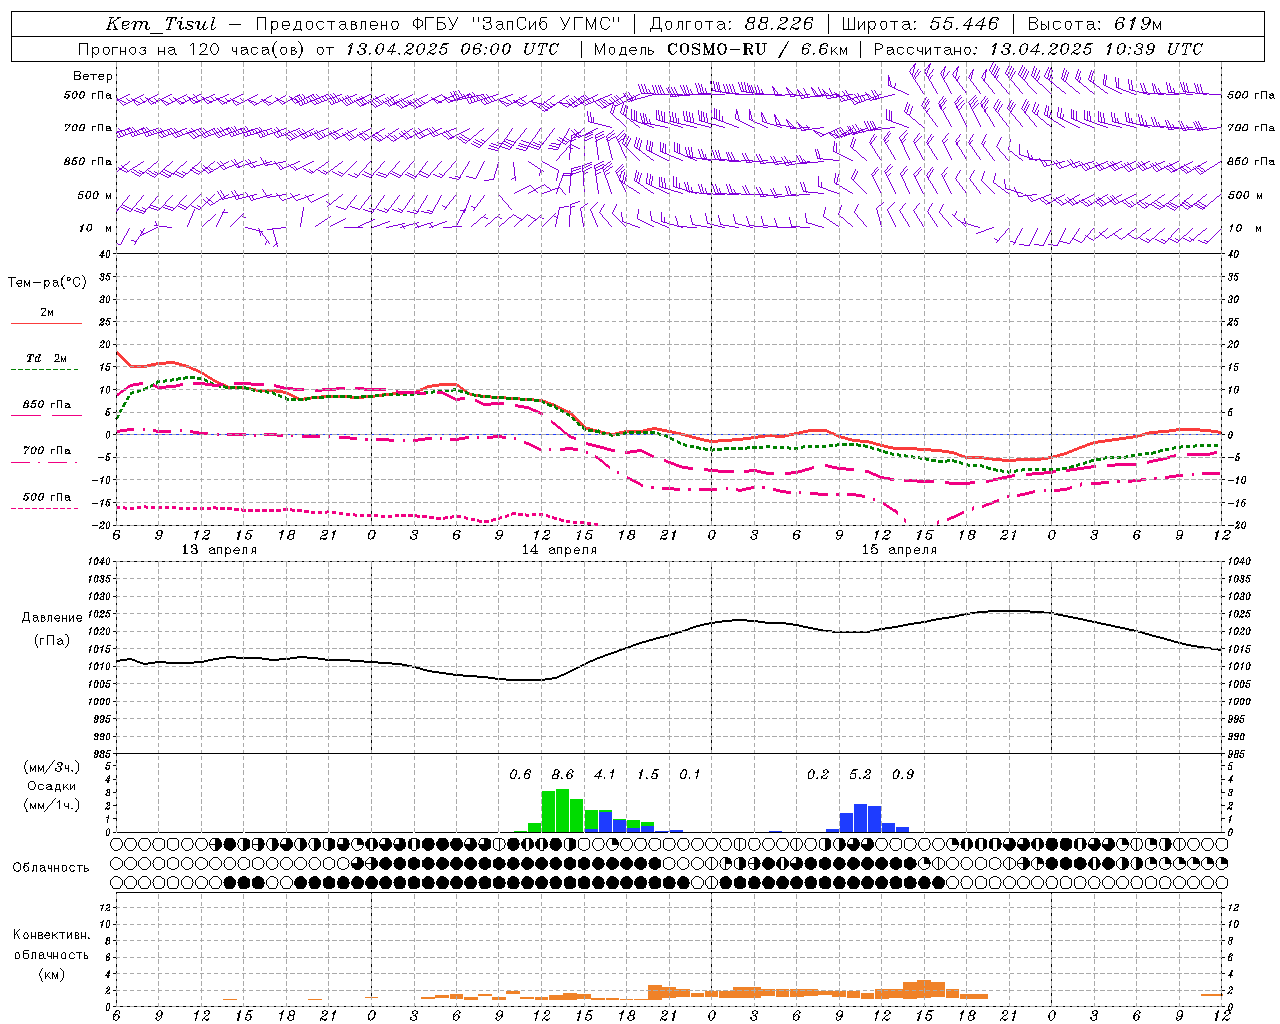Click 'Рассчитано: 13.04.2025 10:39 UTC' timestamp
Viewport: 1280px width, 1024px height.
[x=1038, y=49]
